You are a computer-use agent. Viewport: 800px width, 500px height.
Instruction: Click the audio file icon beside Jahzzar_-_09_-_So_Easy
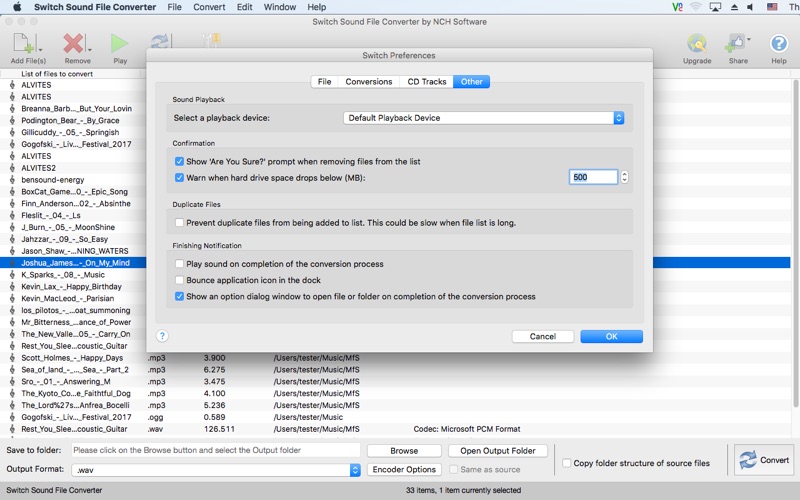(12, 239)
